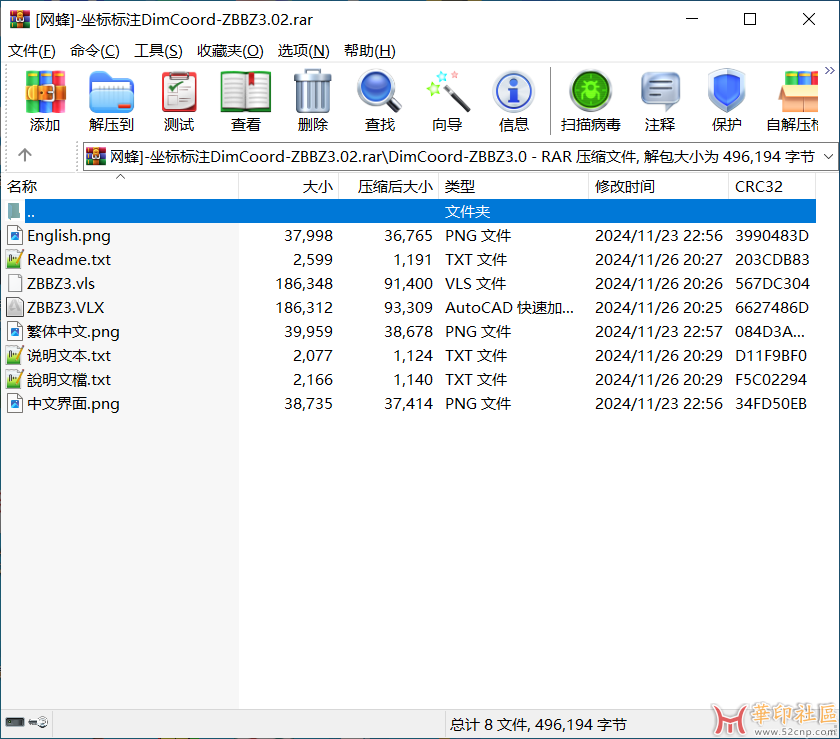The height and width of the screenshot is (739, 840).
Task: Select the ZBBZ3.vls file name
Action: [61, 283]
